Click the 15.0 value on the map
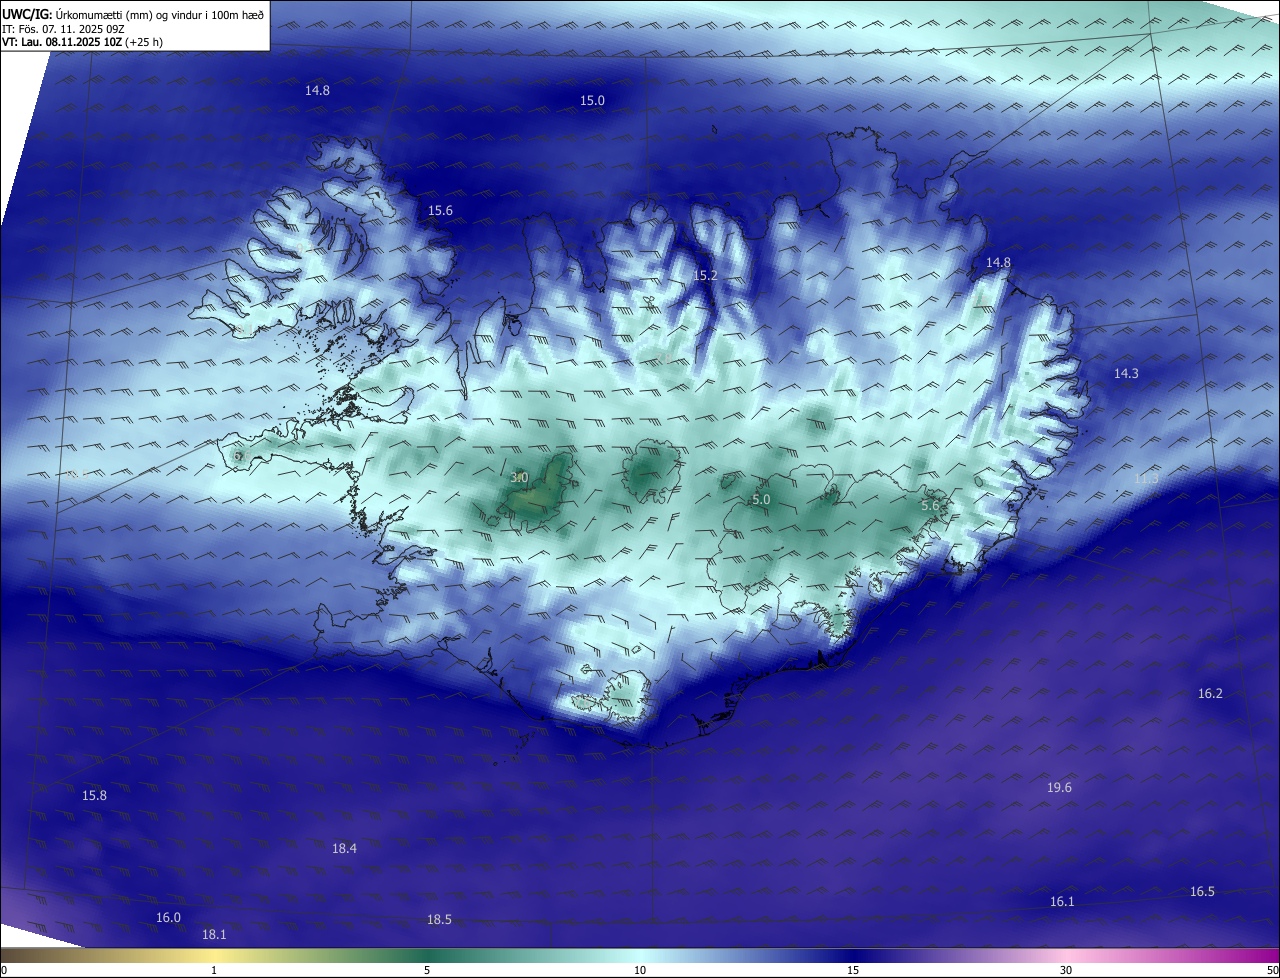 pyautogui.click(x=593, y=101)
